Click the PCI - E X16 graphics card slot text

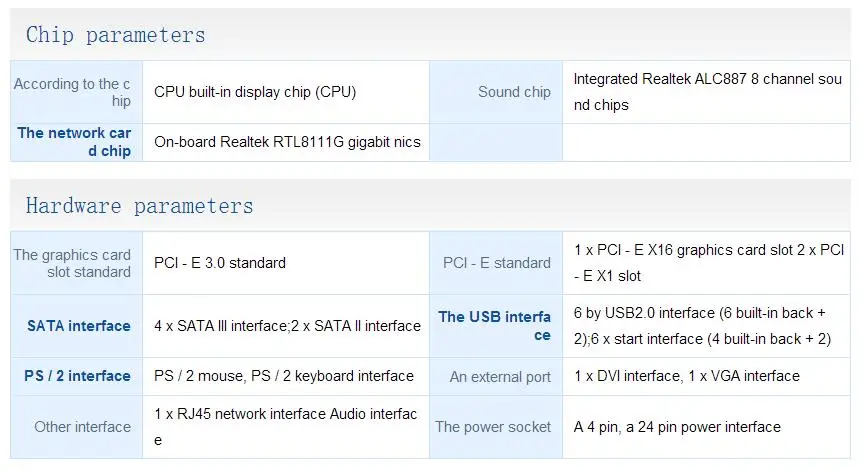[x=709, y=262]
